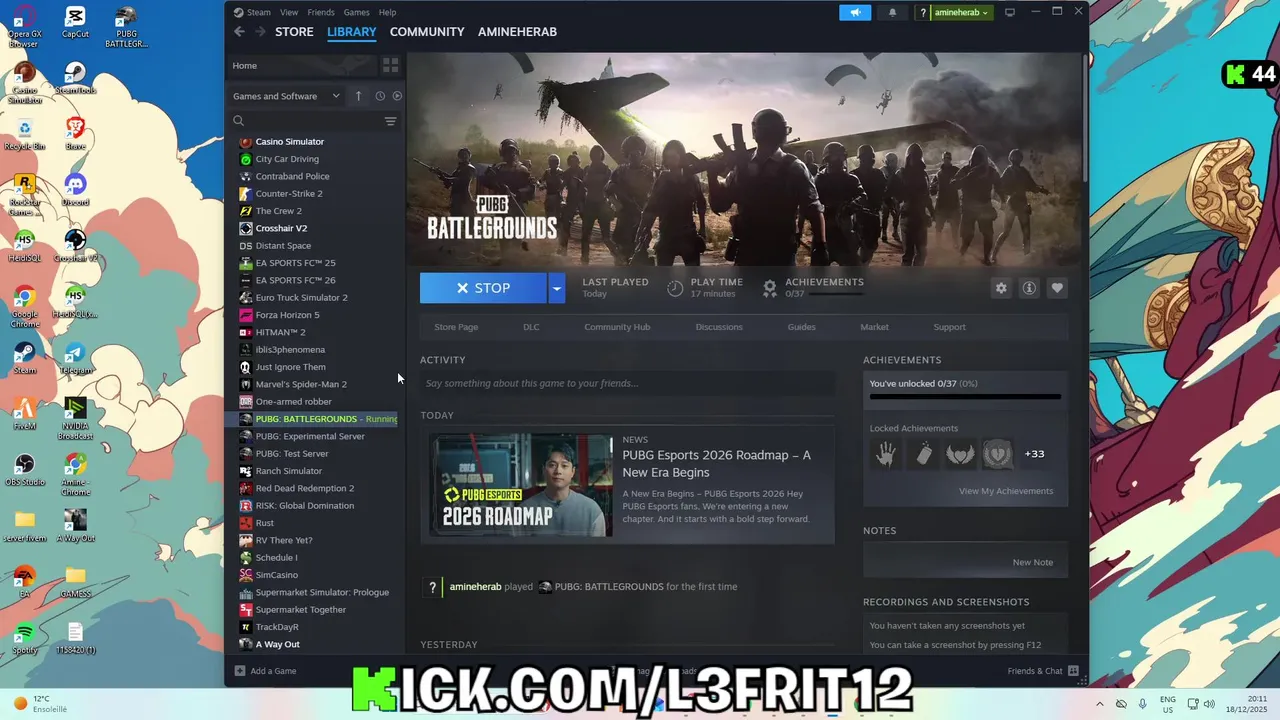
Task: Open PUBG Esports 2026 Roadmap news thumbnail
Action: (522, 486)
